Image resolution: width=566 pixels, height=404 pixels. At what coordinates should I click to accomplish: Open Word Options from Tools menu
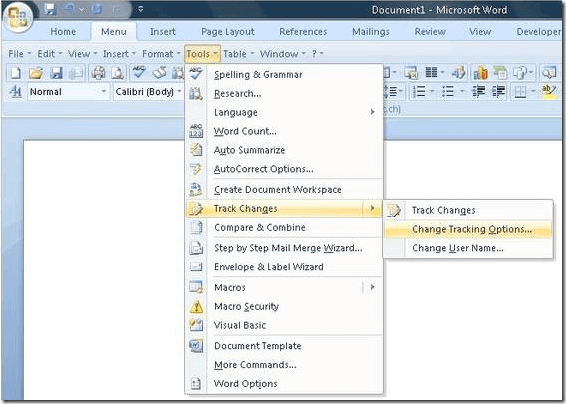[284, 383]
